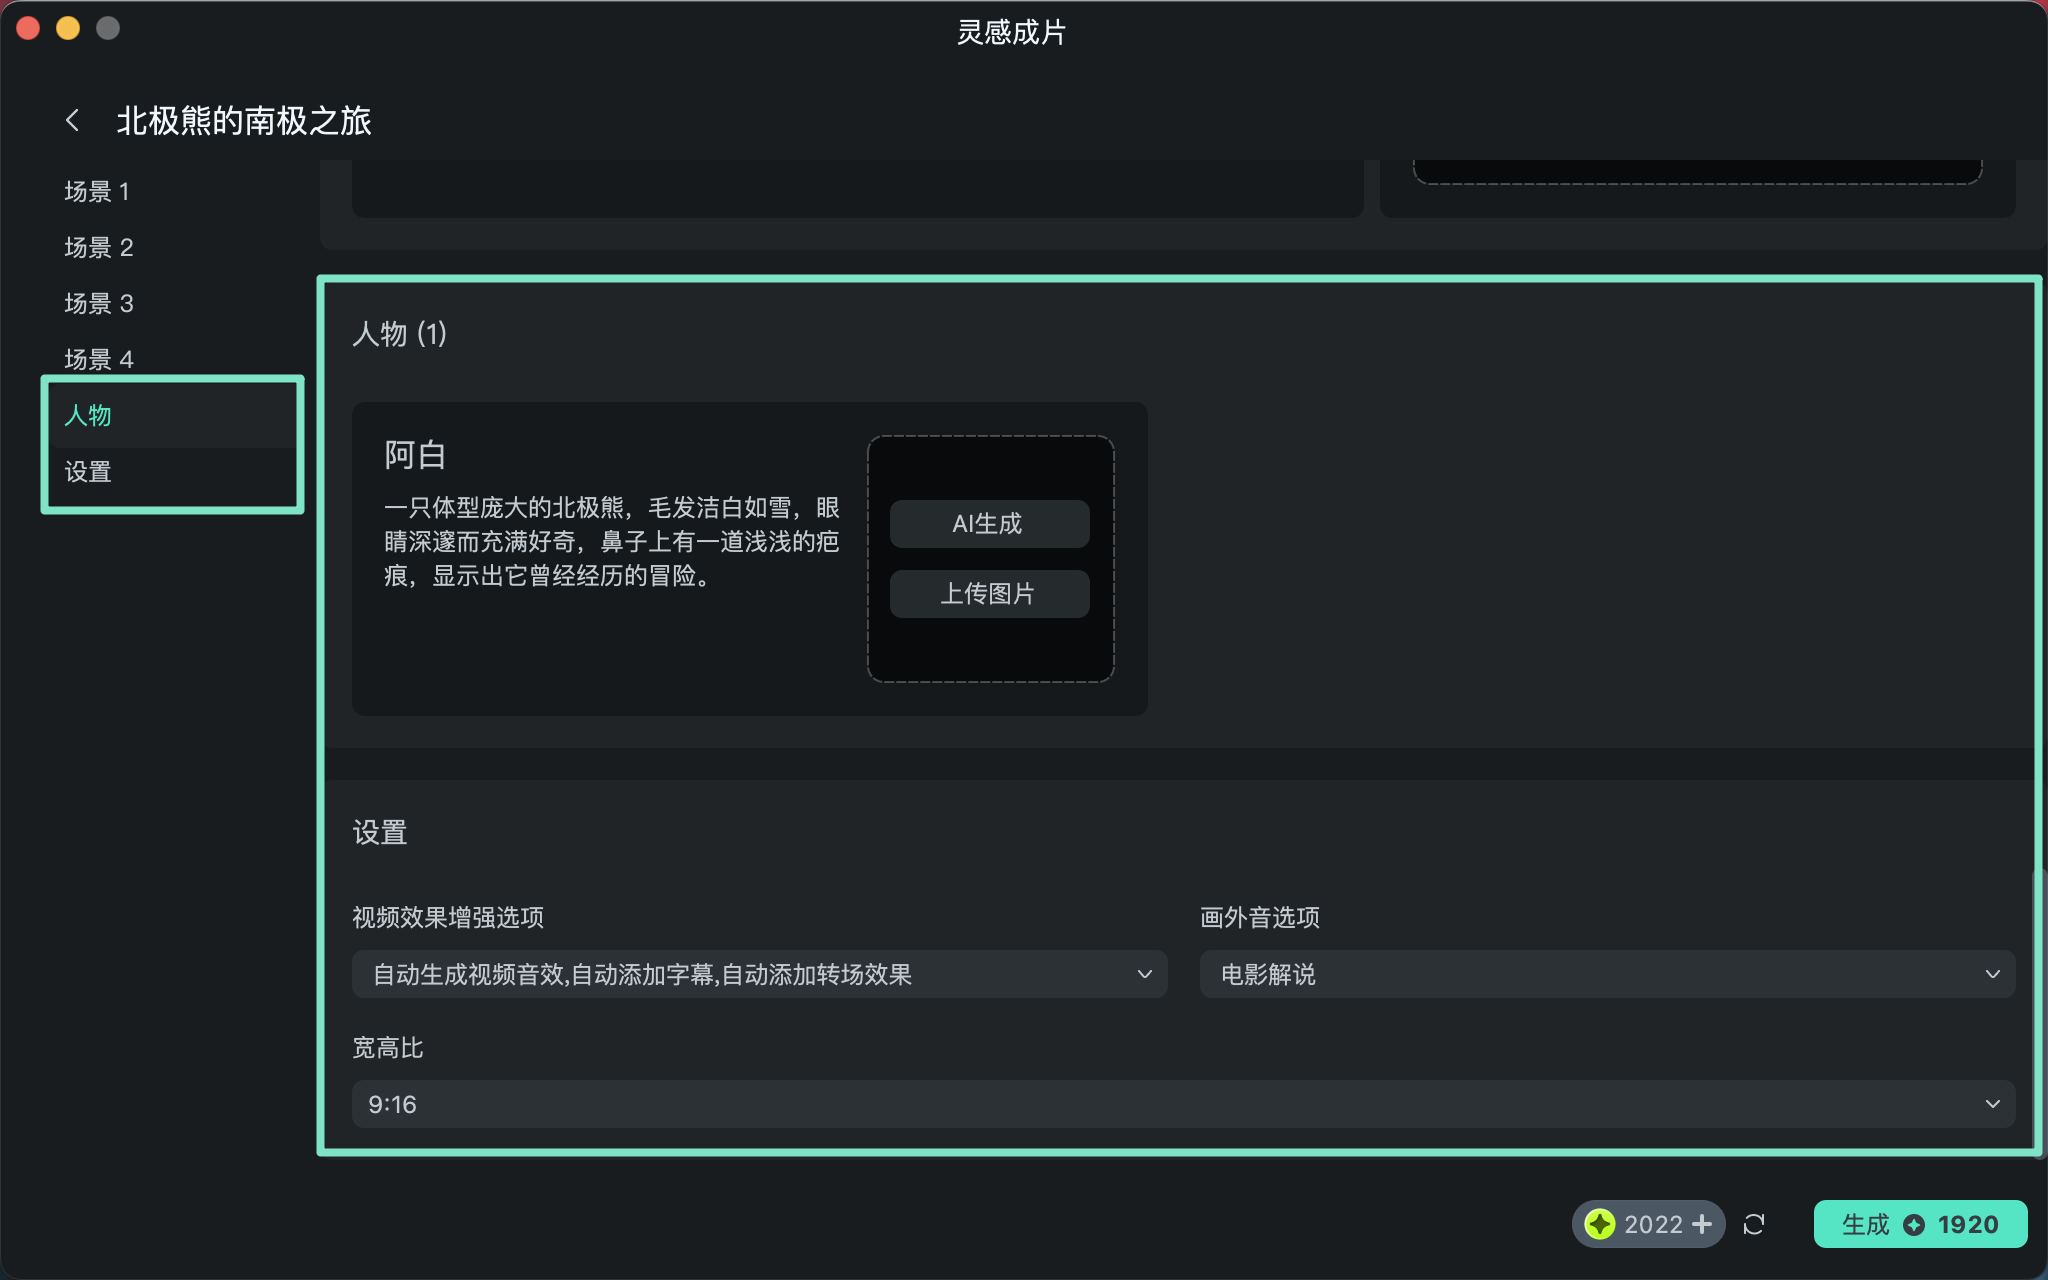Open 场景 4 from the sidebar
2048x1280 pixels.
coord(99,359)
